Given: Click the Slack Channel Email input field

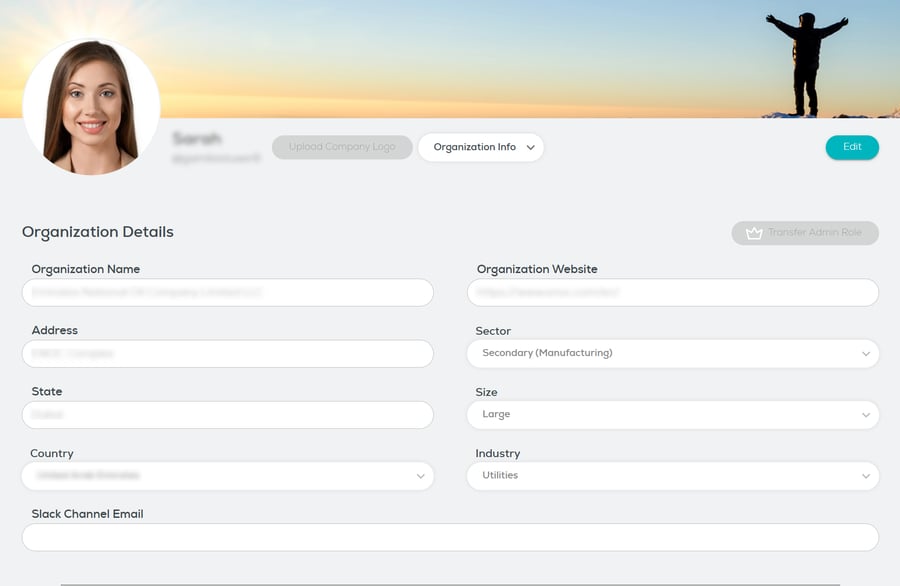Looking at the screenshot, I should click(450, 537).
